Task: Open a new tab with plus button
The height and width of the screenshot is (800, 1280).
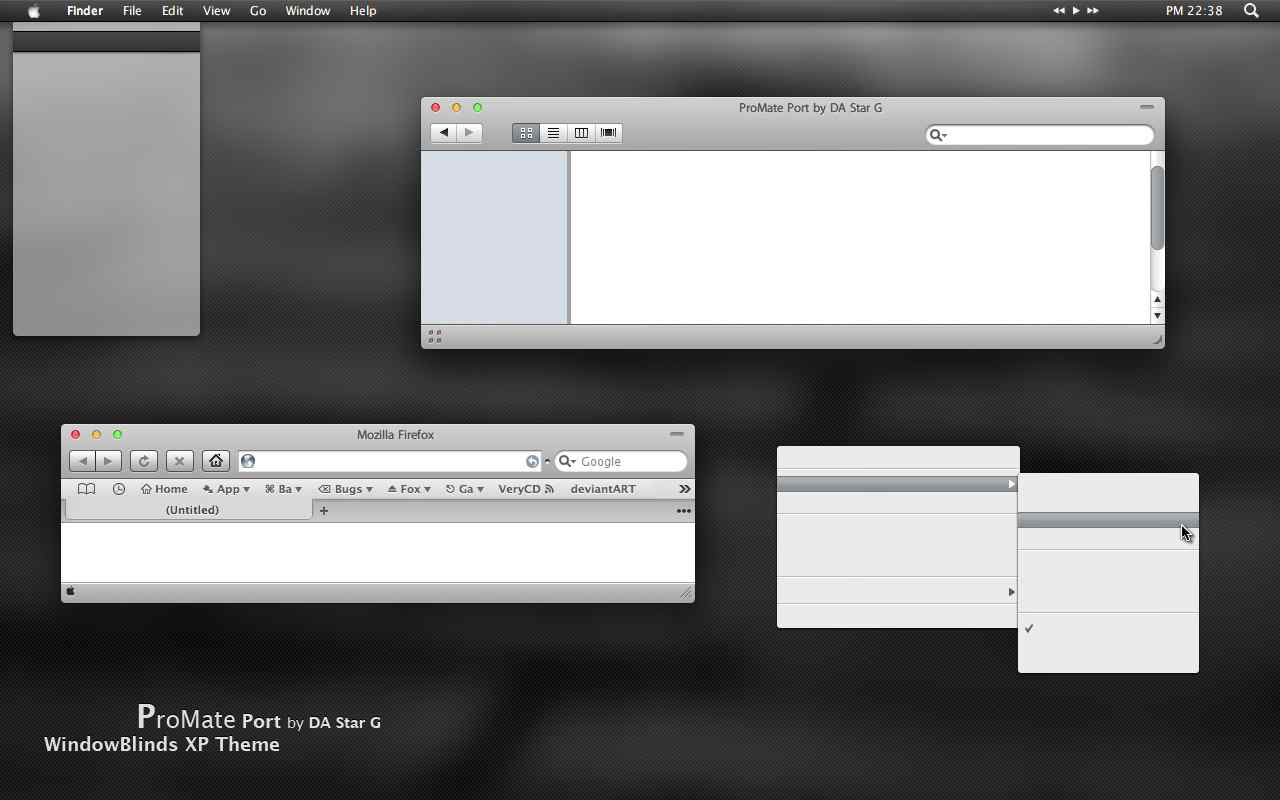Action: [x=323, y=511]
